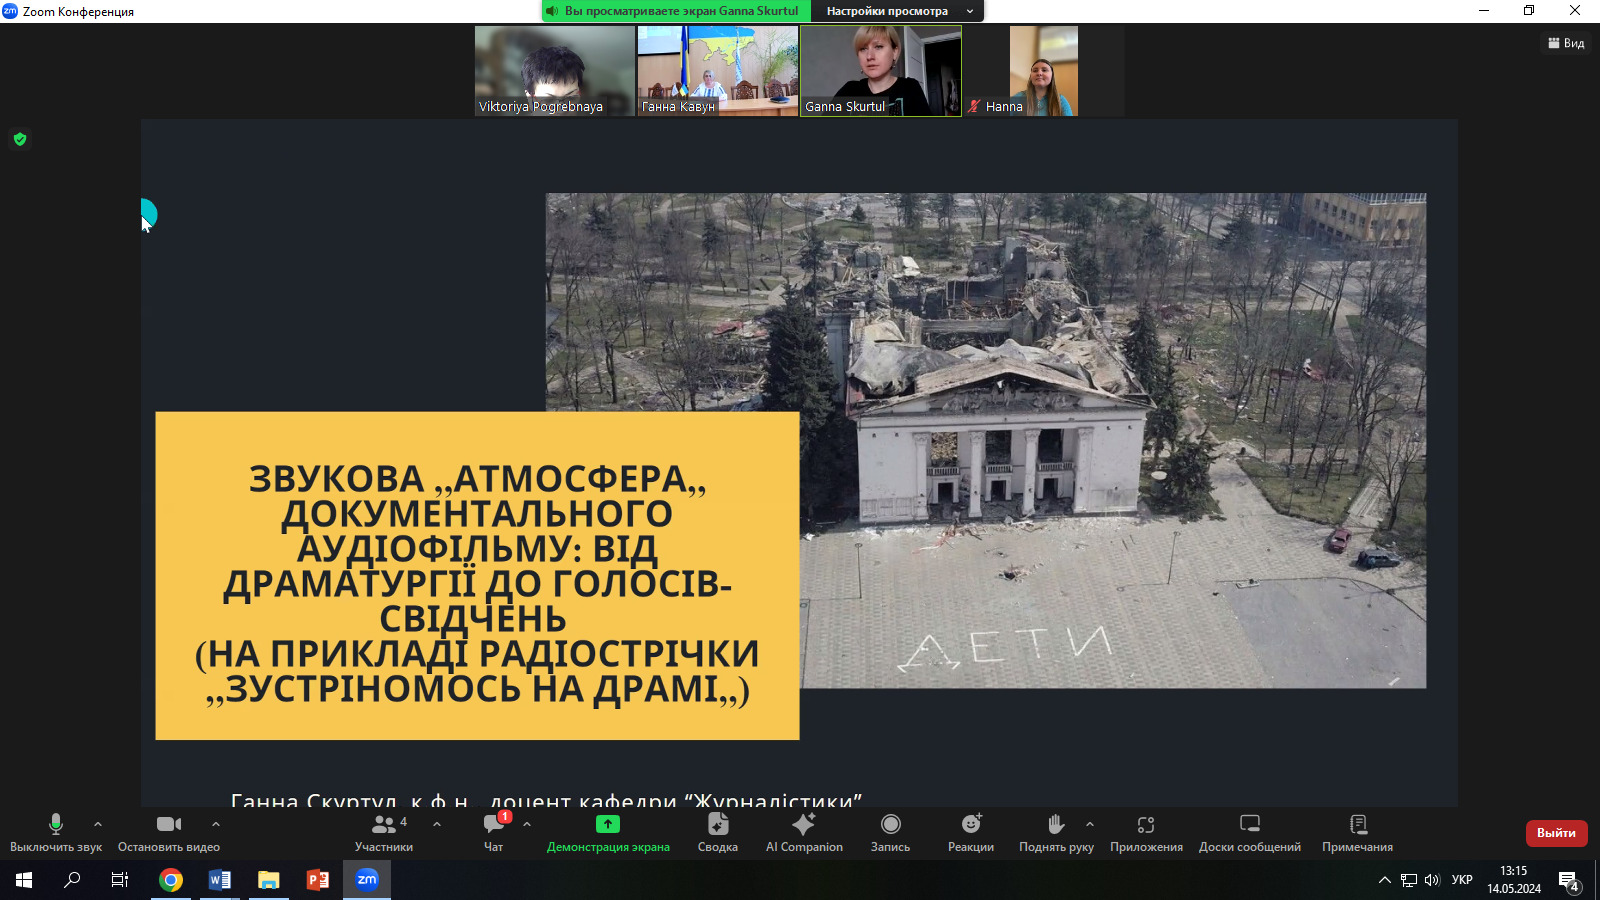The image size is (1600, 900).
Task: Open the Вид layout menu
Action: [x=1566, y=43]
